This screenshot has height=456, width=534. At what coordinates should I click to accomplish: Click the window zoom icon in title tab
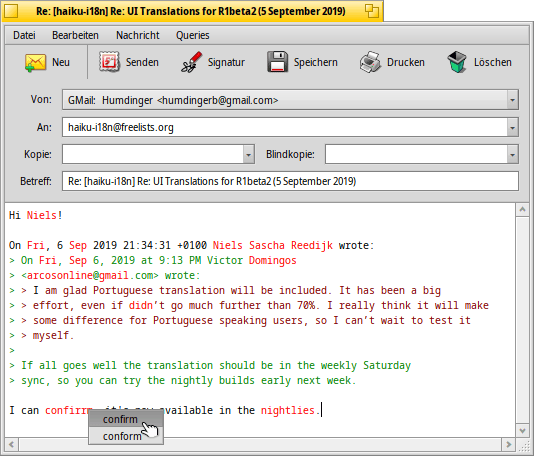372,11
